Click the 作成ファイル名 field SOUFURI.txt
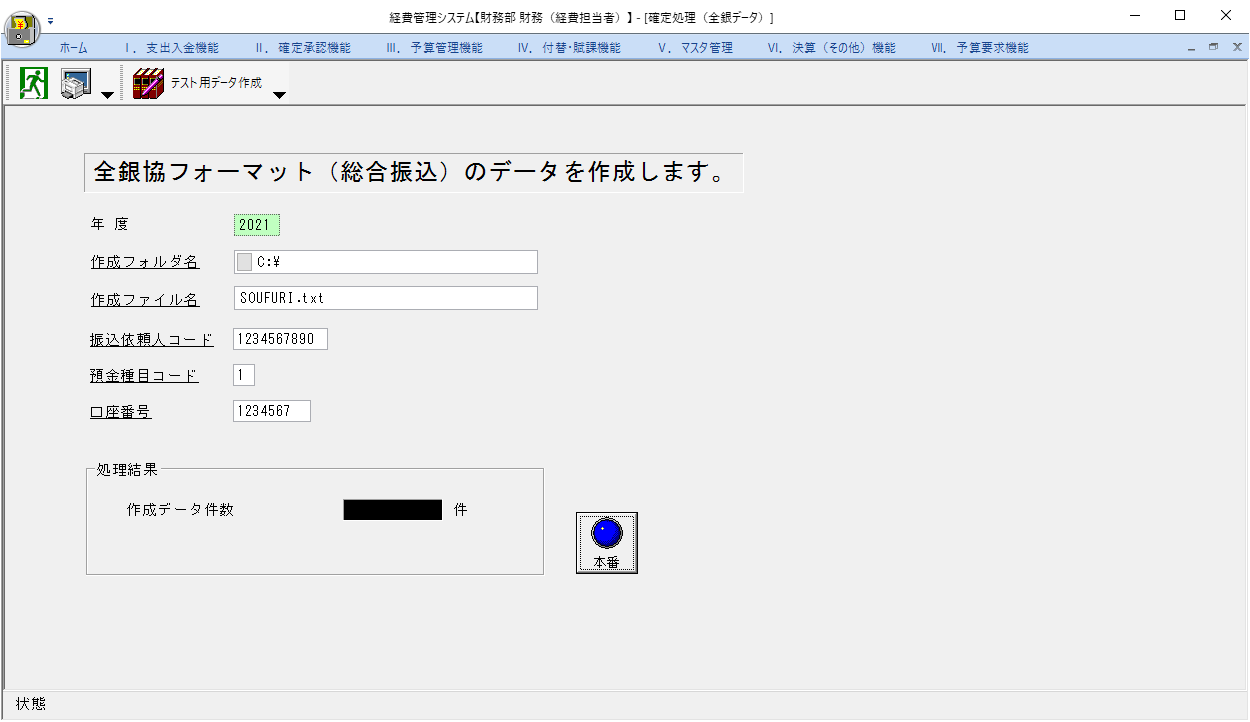The height and width of the screenshot is (722, 1250). pyautogui.click(x=386, y=298)
